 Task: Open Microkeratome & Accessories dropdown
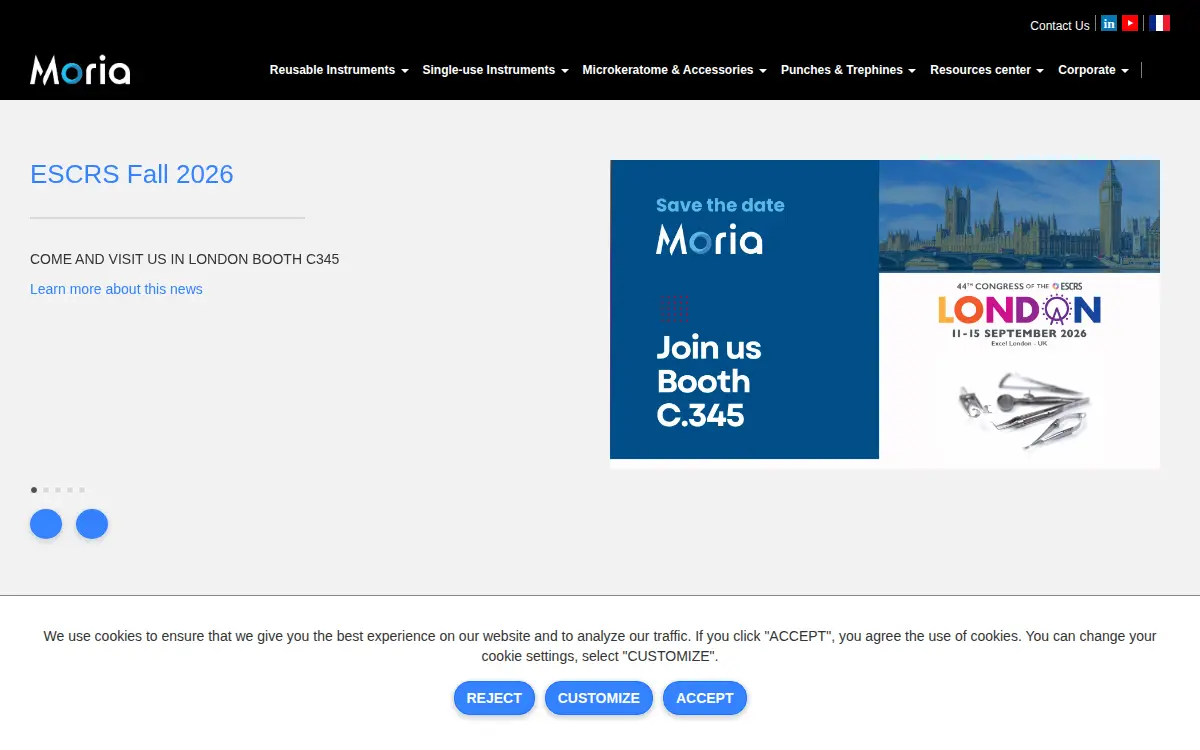(x=675, y=70)
